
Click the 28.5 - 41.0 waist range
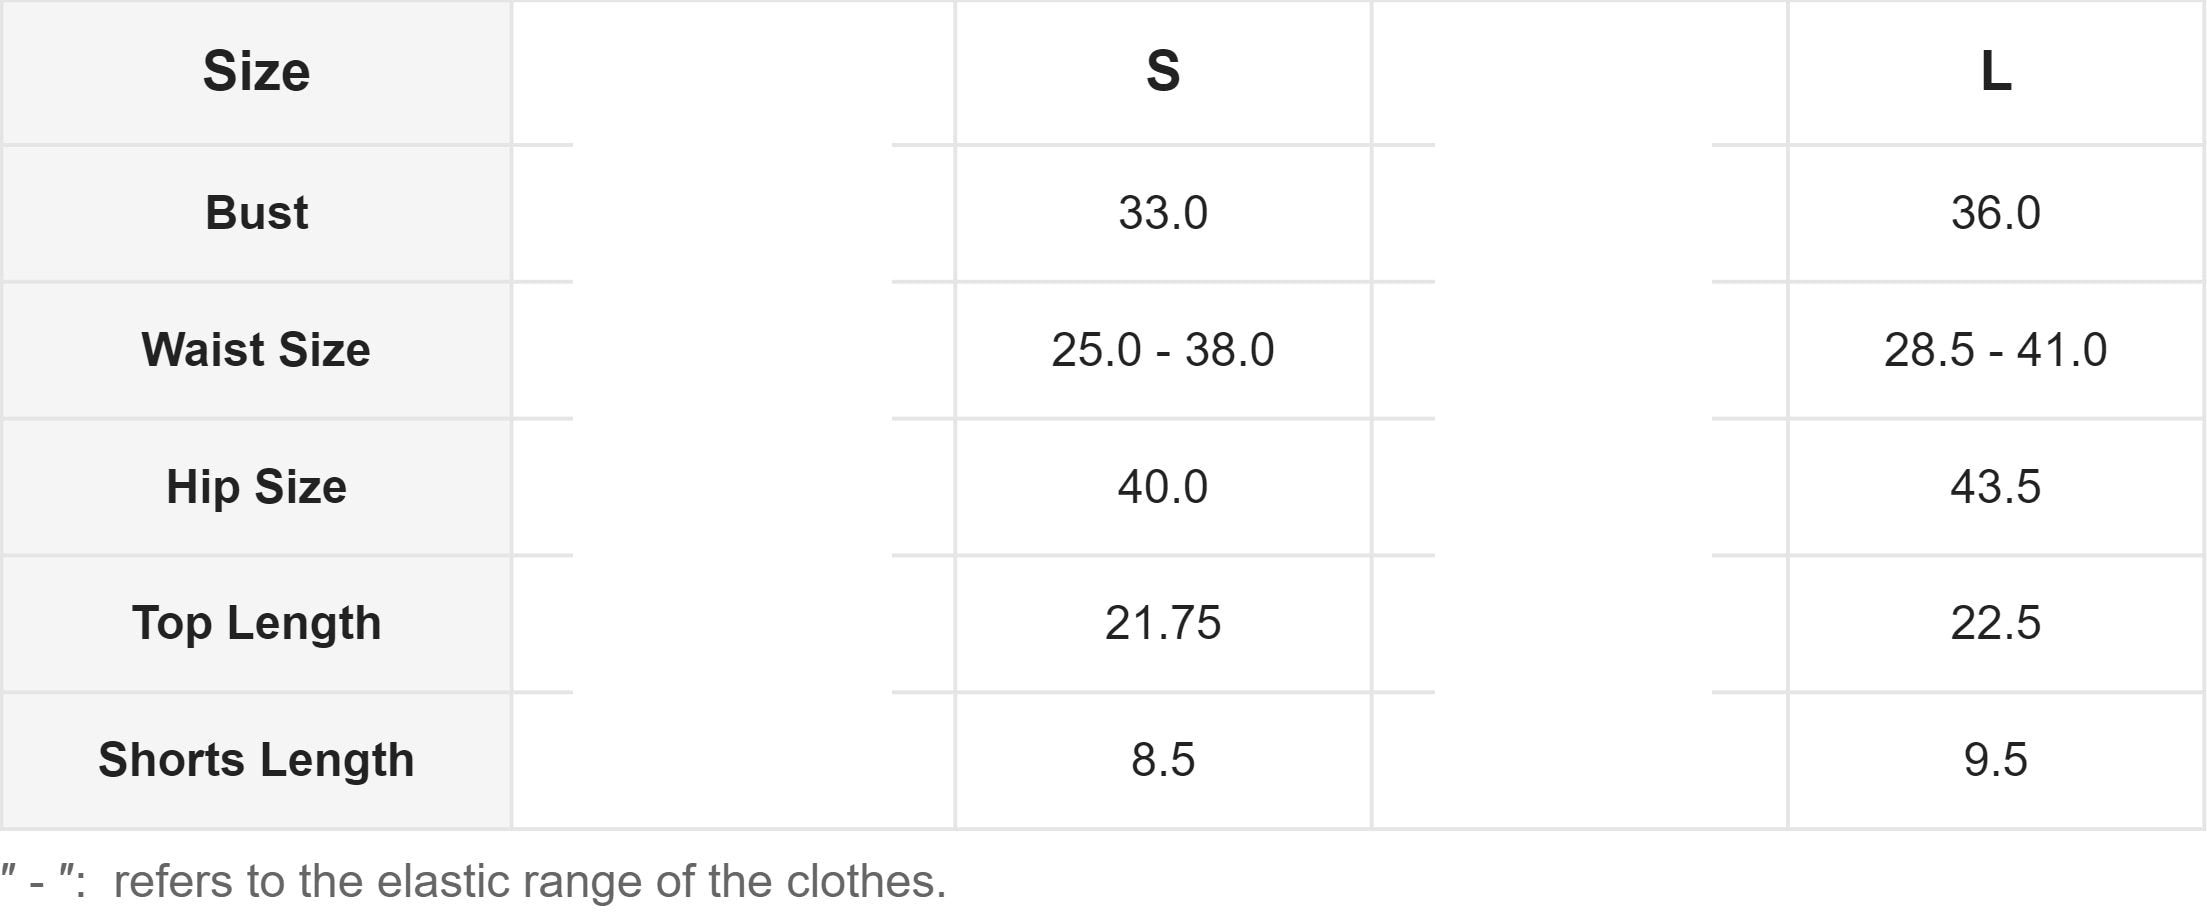(x=1995, y=350)
